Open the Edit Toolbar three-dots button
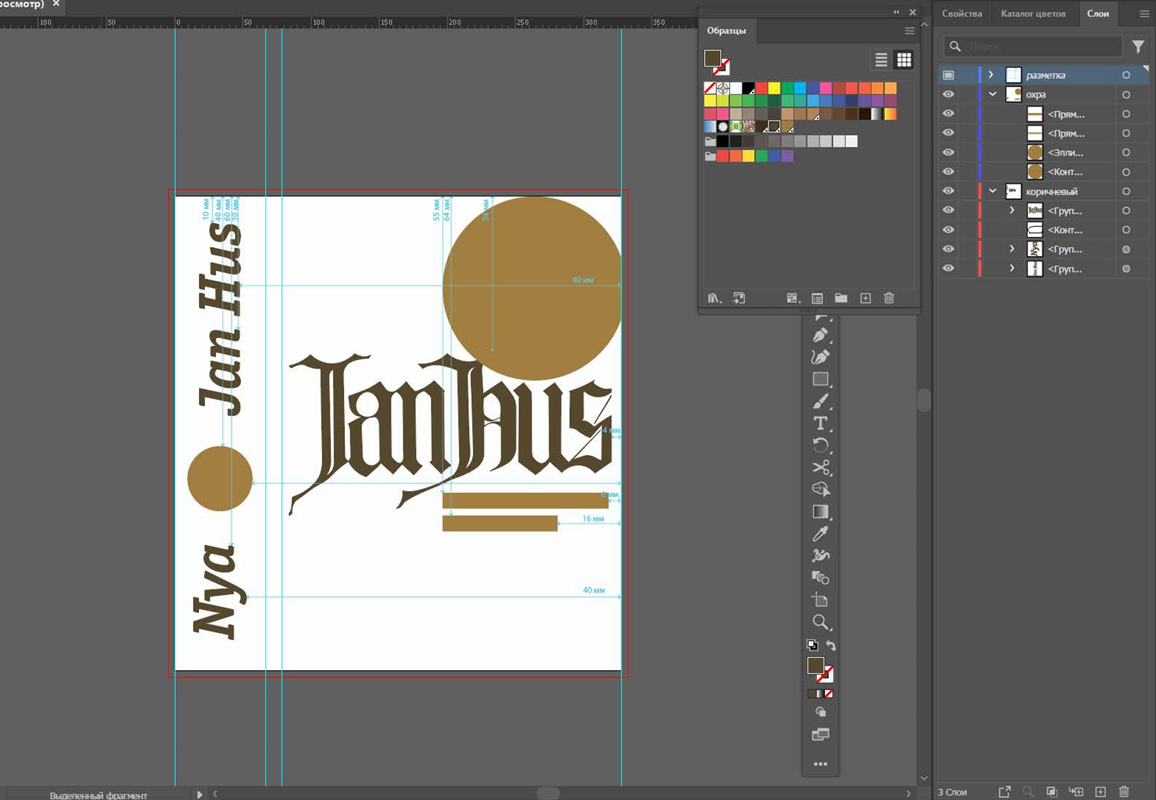The height and width of the screenshot is (800, 1156). coord(821,765)
